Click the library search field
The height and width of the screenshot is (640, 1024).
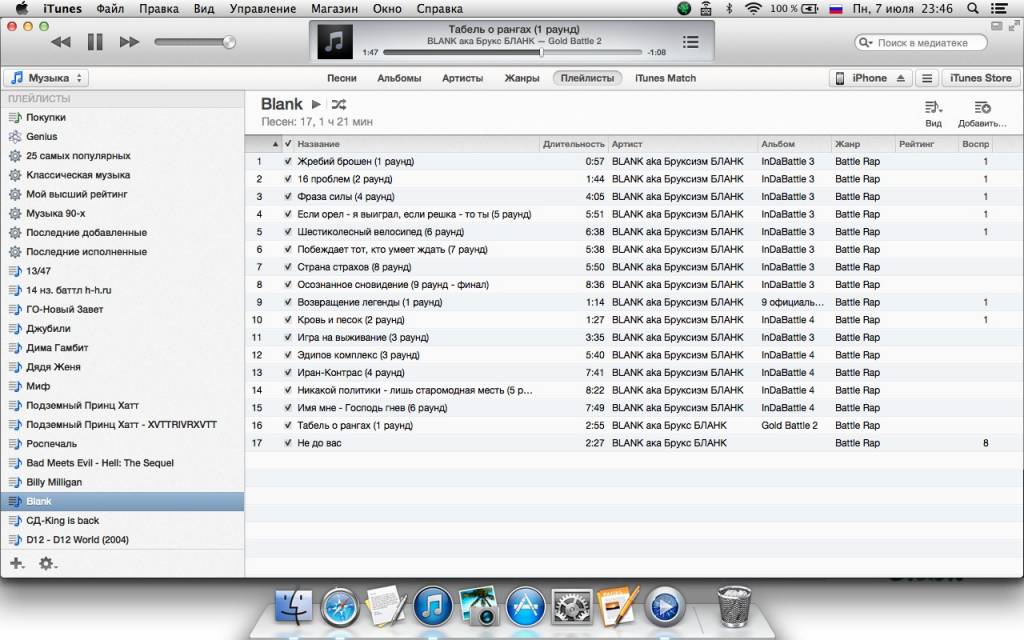(921, 42)
